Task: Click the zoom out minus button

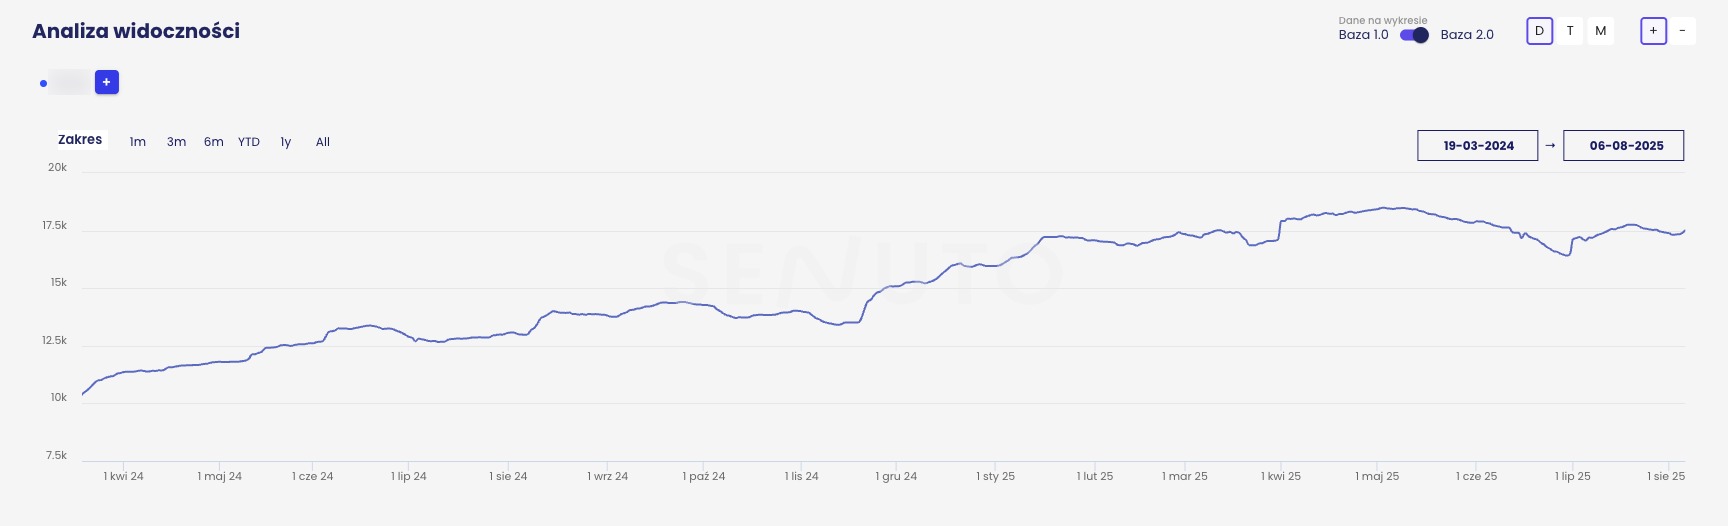Action: [1682, 31]
